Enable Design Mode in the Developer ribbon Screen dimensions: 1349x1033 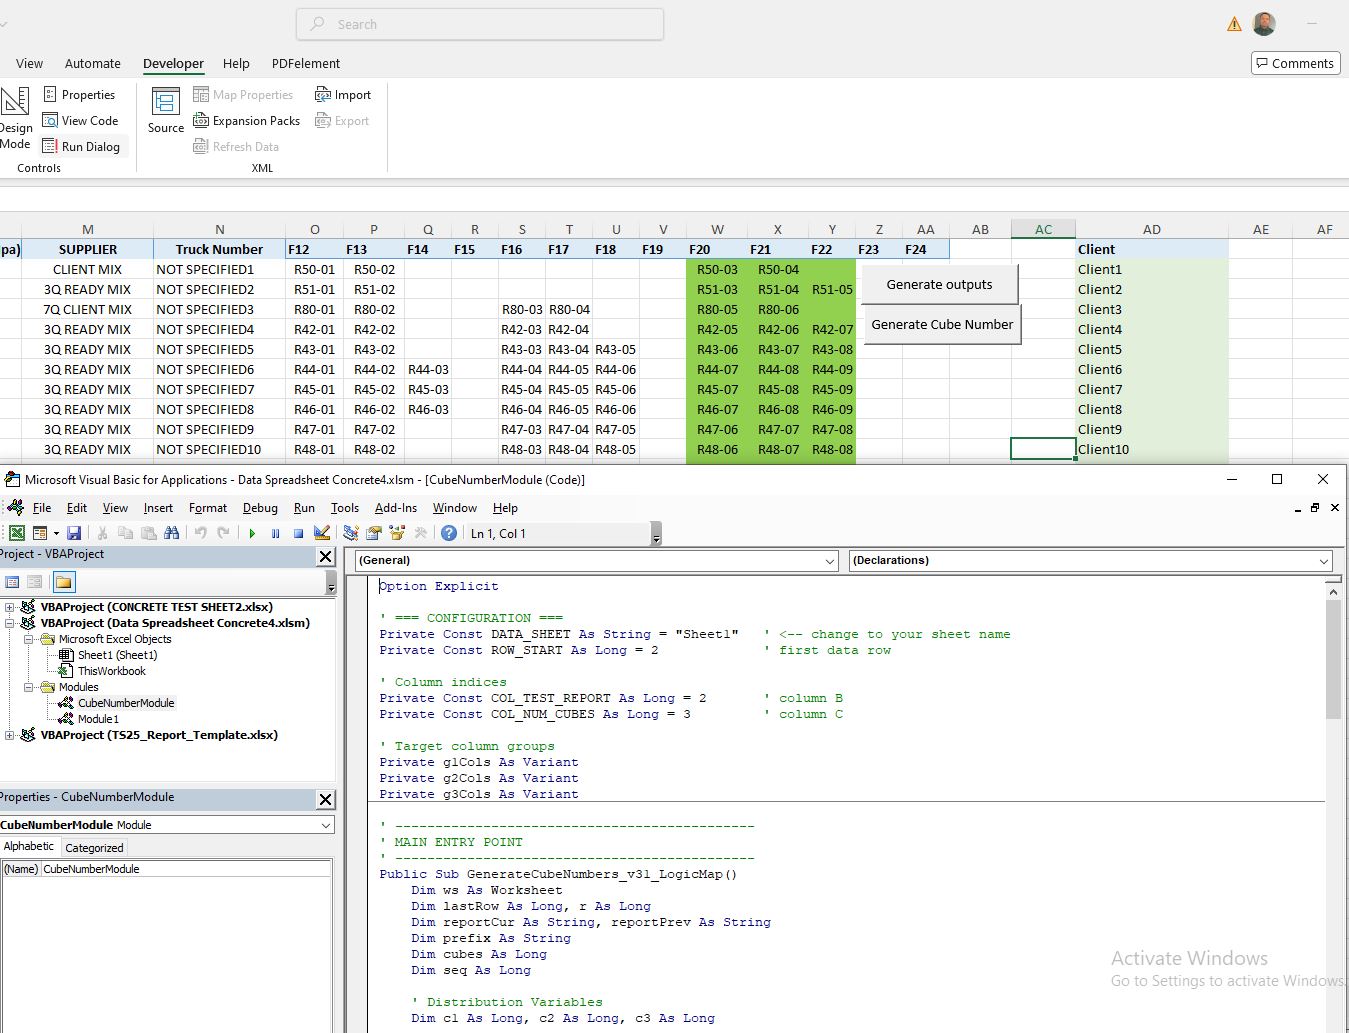pos(14,114)
